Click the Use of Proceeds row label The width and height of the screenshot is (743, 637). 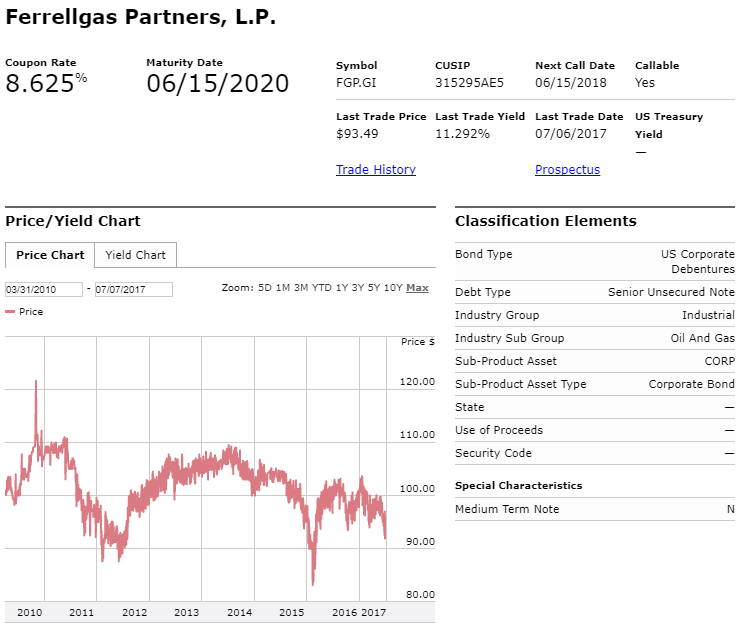[x=499, y=430]
